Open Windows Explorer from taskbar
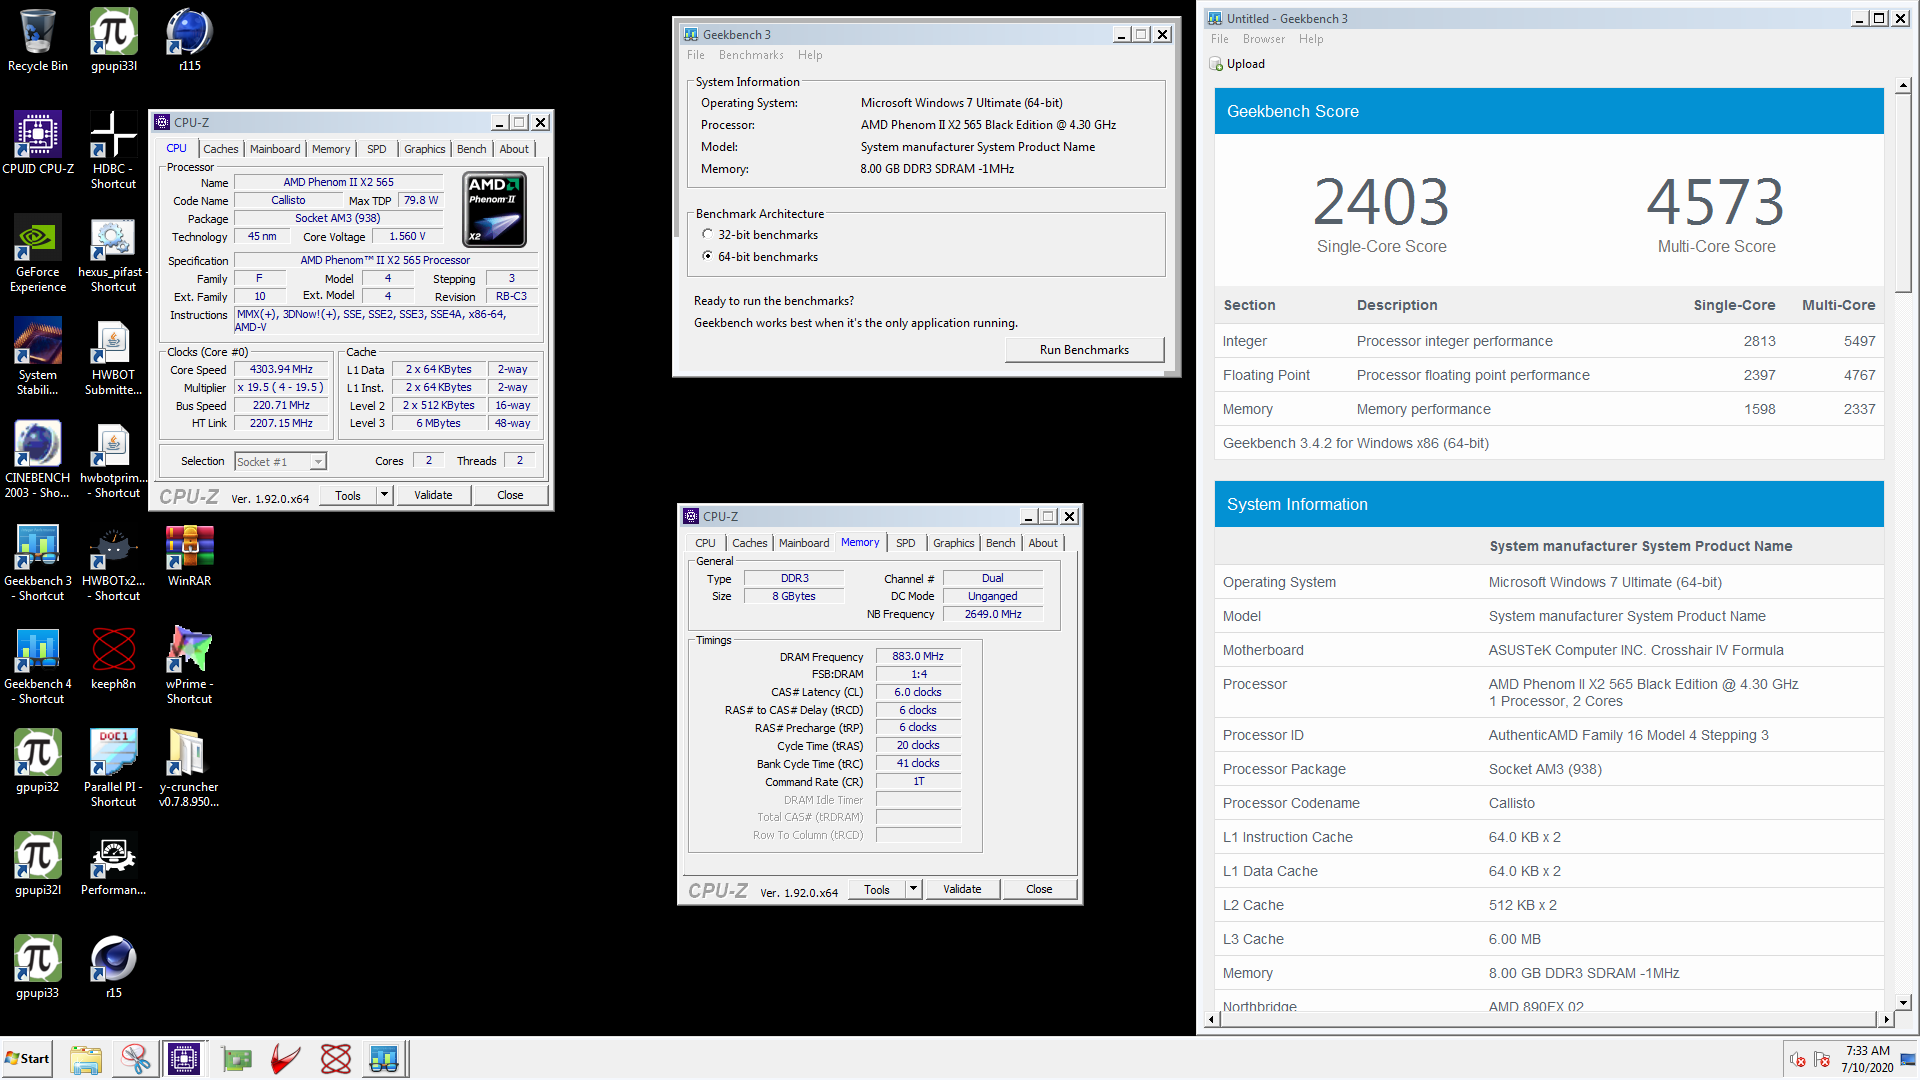This screenshot has height=1080, width=1920. point(86,1058)
